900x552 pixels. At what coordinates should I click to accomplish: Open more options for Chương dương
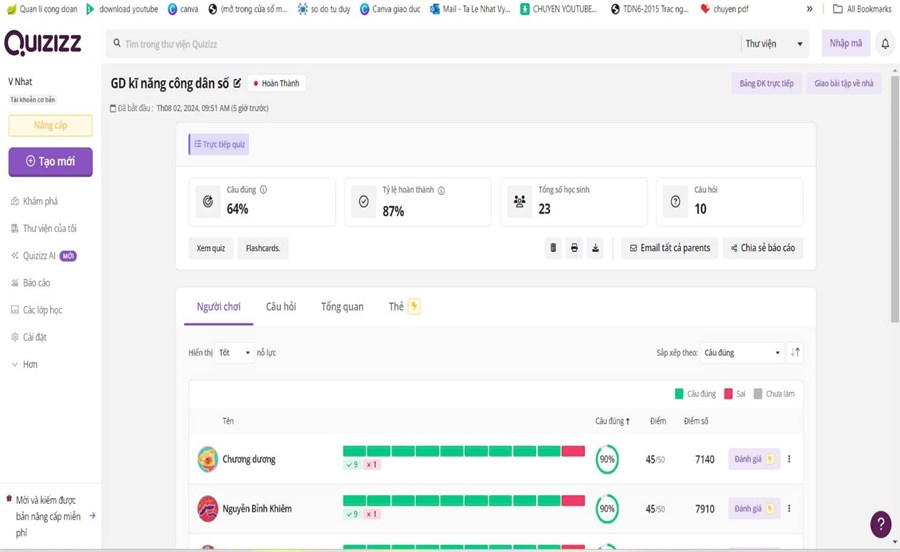click(789, 459)
